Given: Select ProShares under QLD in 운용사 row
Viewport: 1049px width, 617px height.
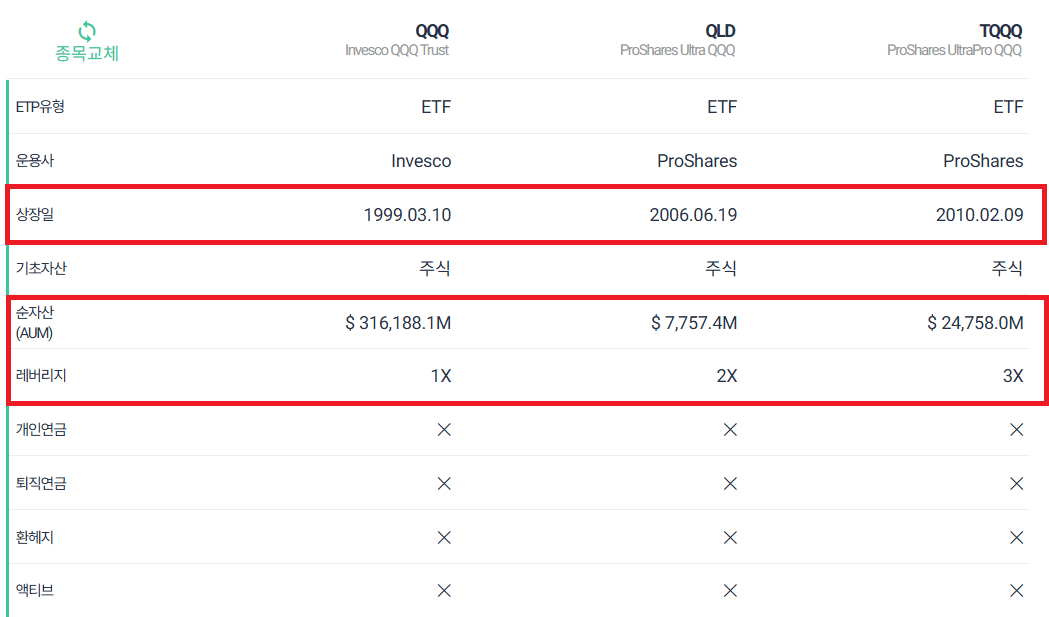Looking at the screenshot, I should coord(696,161).
